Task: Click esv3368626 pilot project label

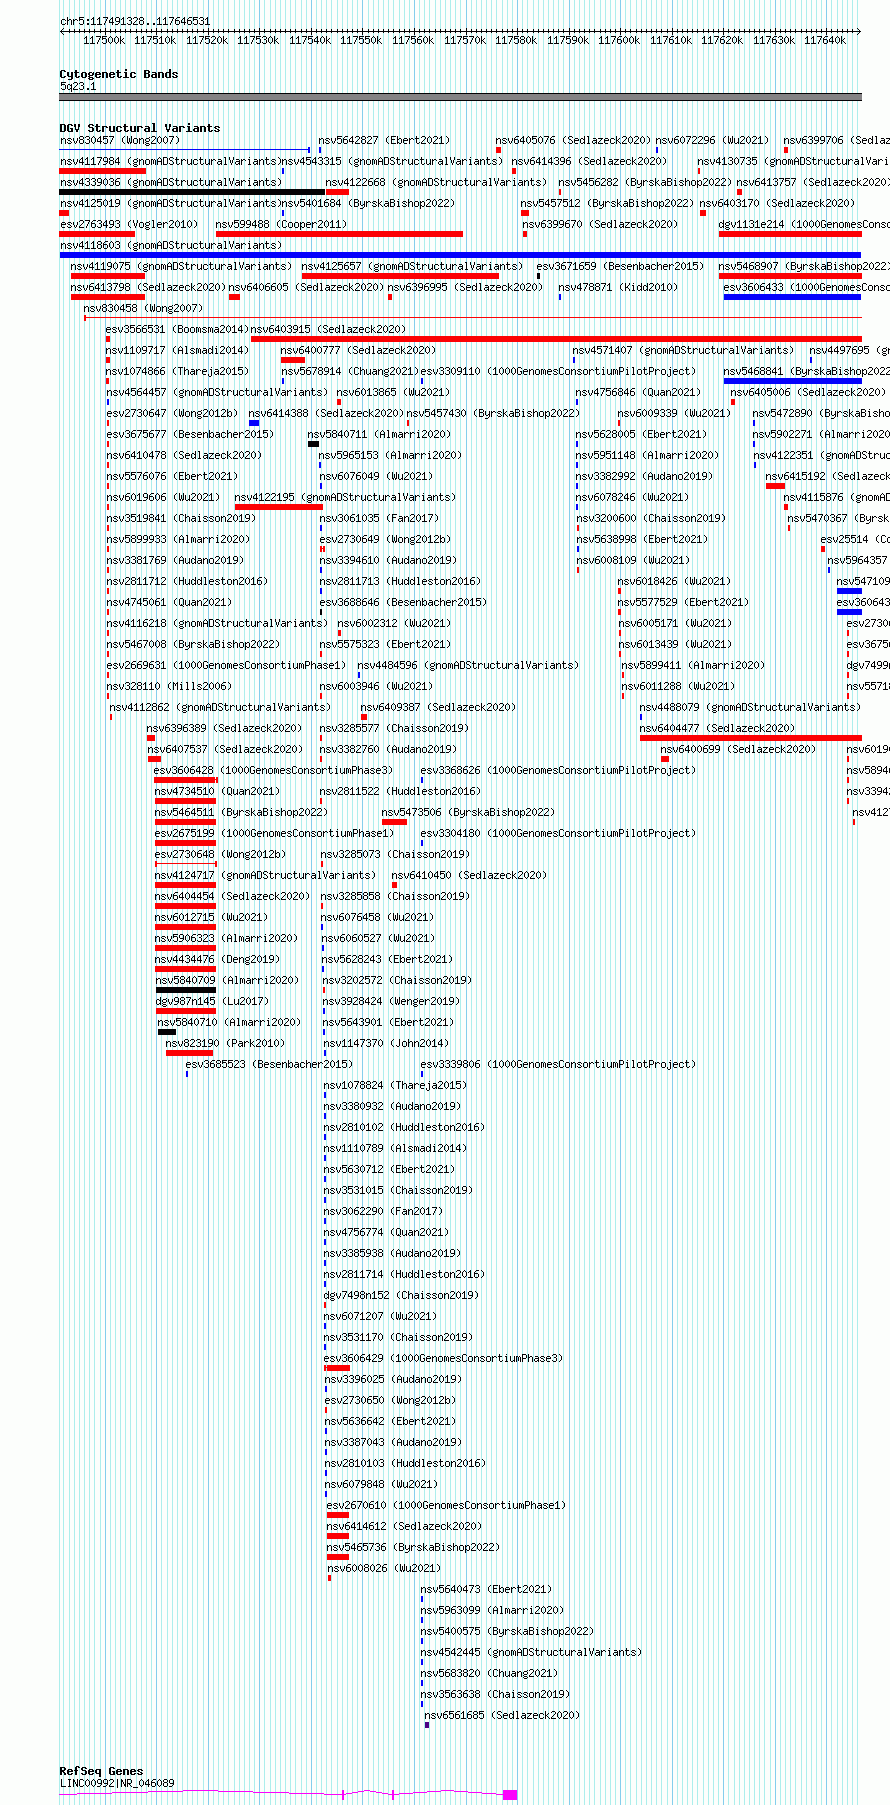Action: pyautogui.click(x=558, y=770)
